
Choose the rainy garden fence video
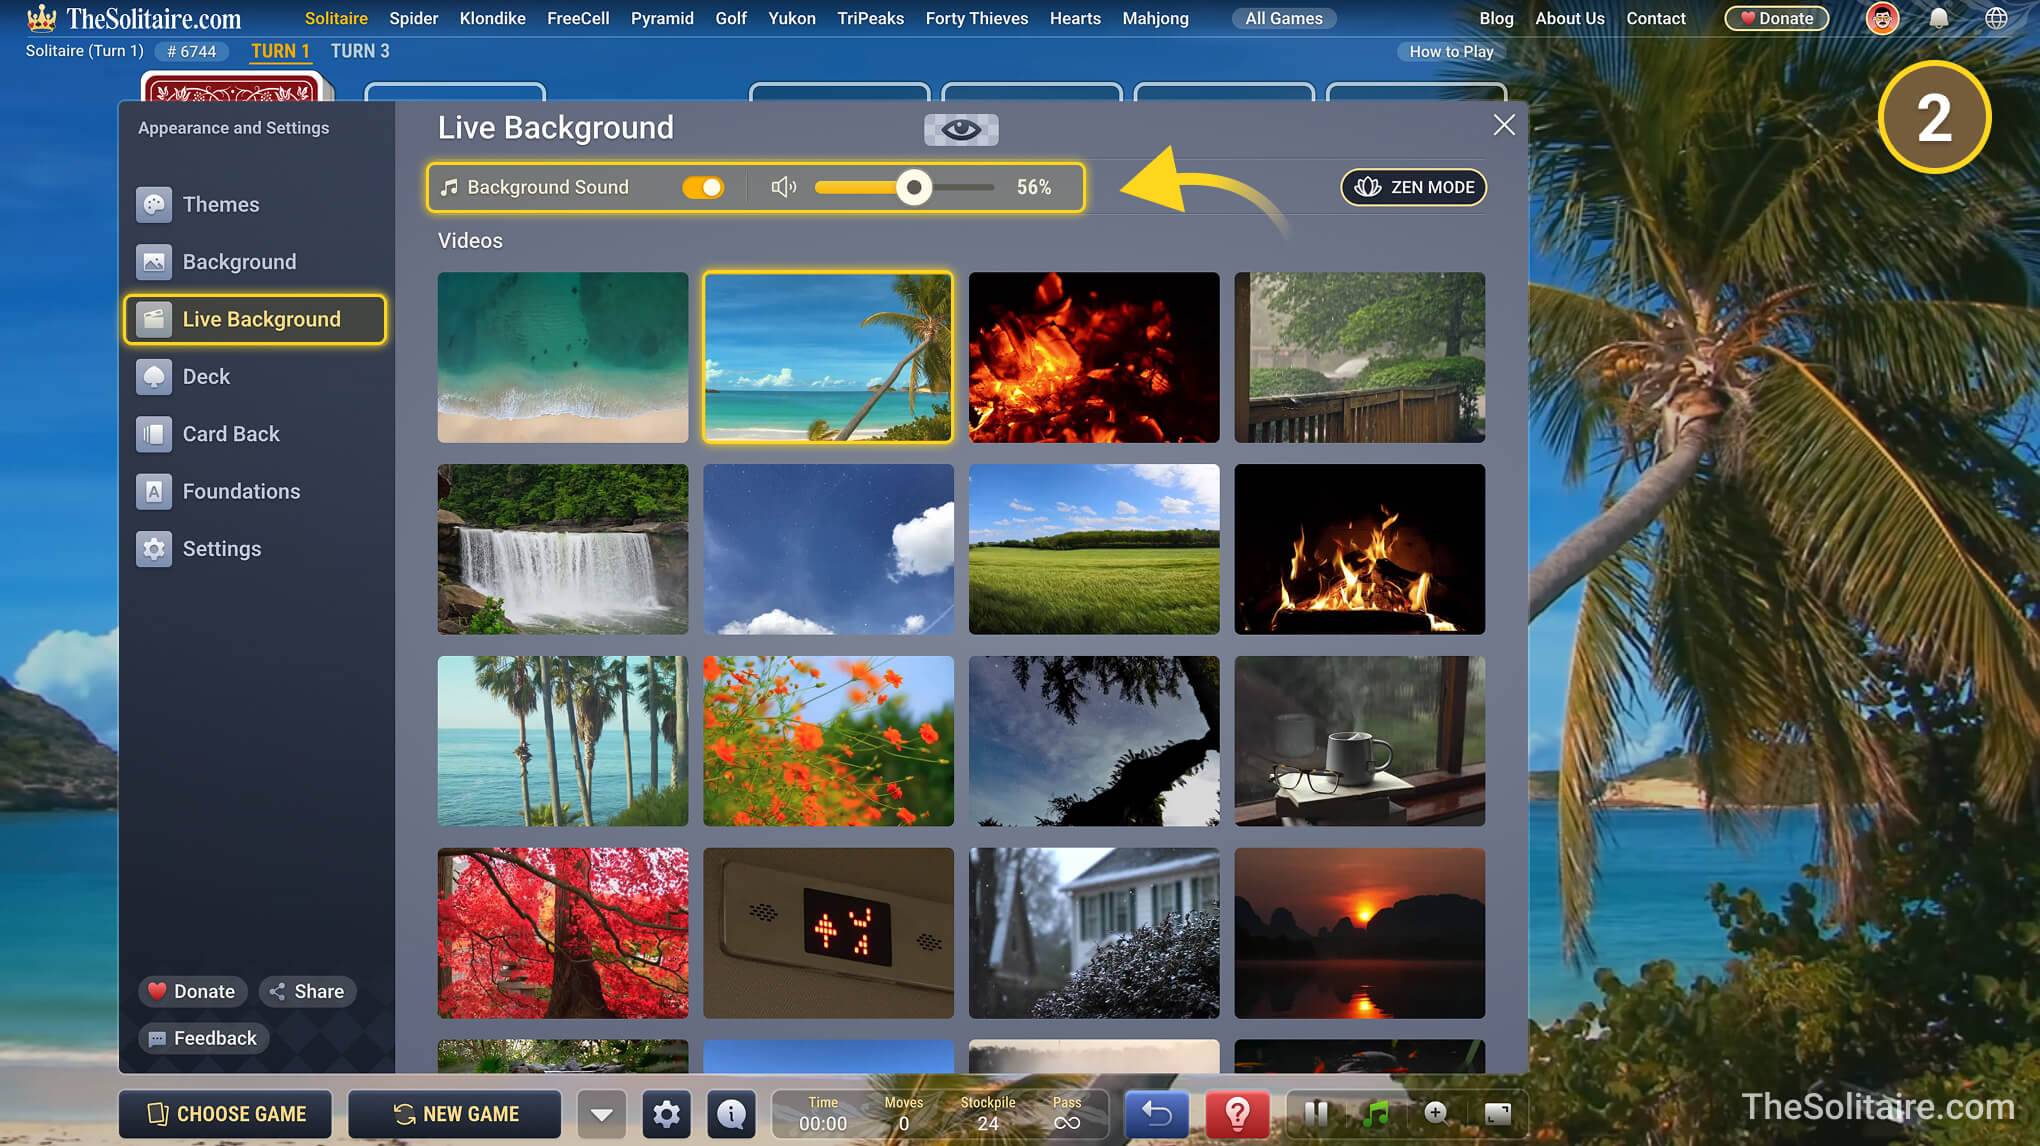[x=1360, y=357]
